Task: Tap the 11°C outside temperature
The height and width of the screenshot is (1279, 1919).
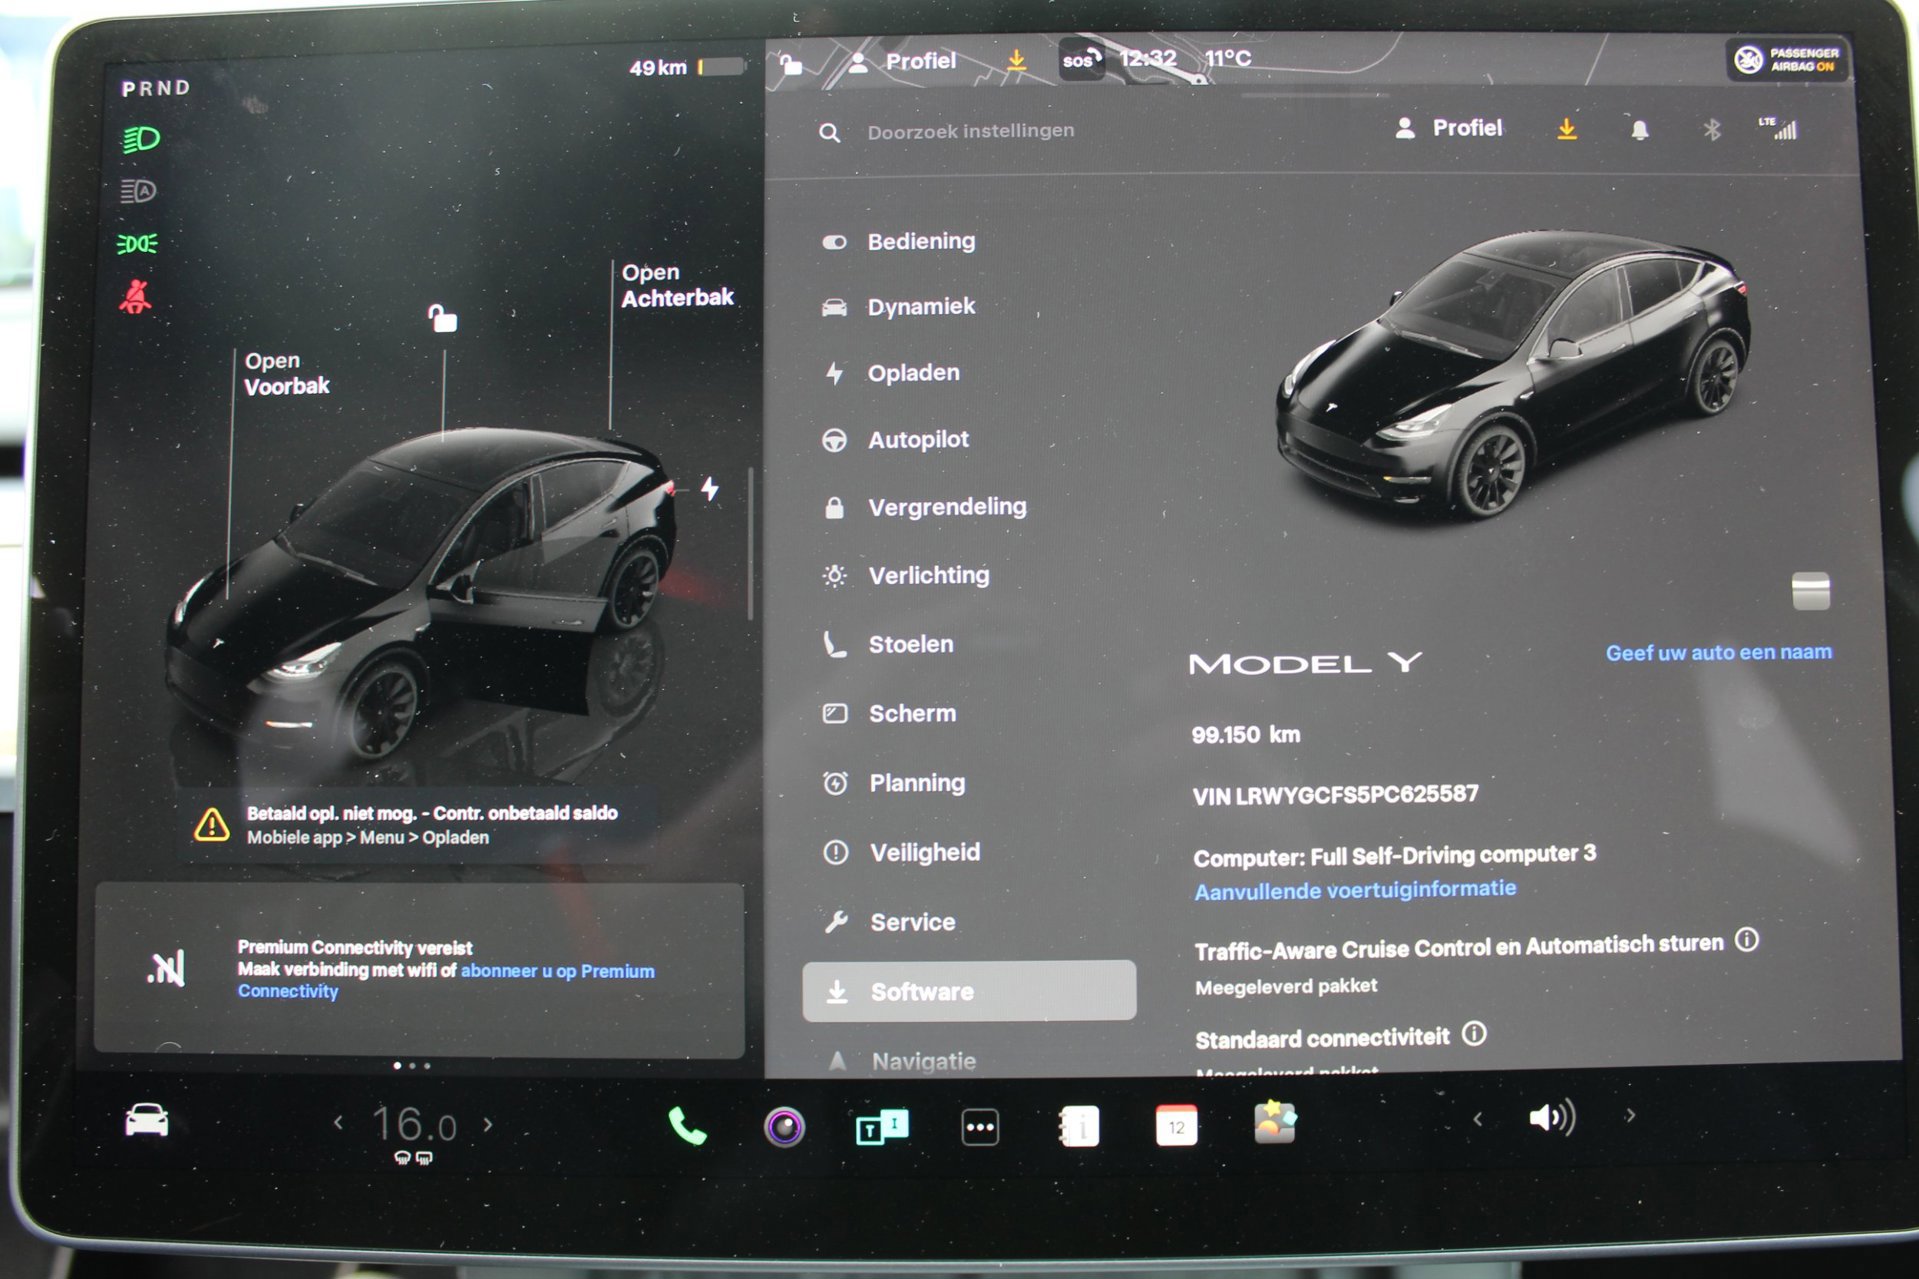Action: pos(1228,58)
